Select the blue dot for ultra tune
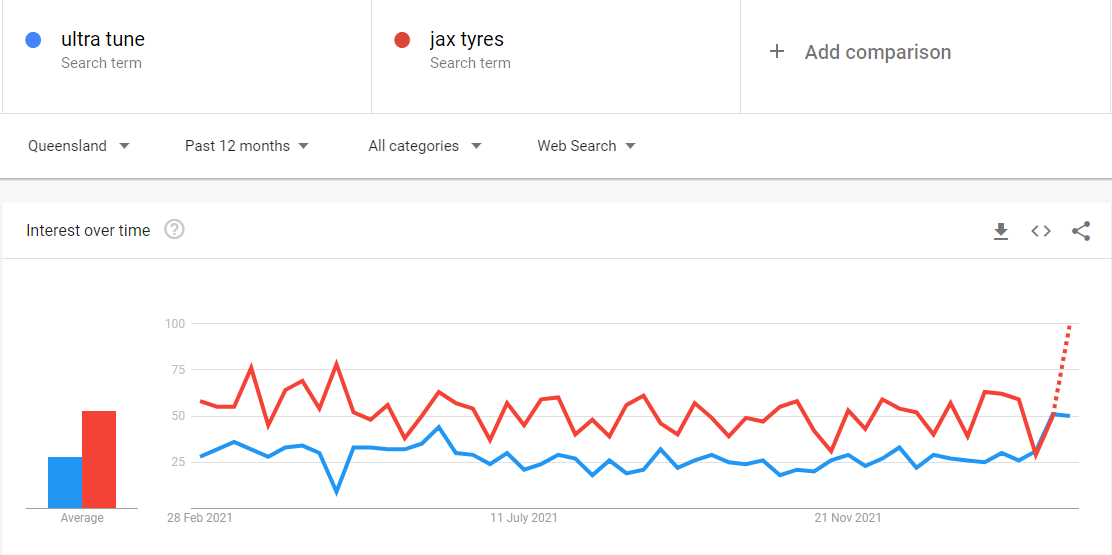Screen dimensions: 1112x555 tap(33, 40)
